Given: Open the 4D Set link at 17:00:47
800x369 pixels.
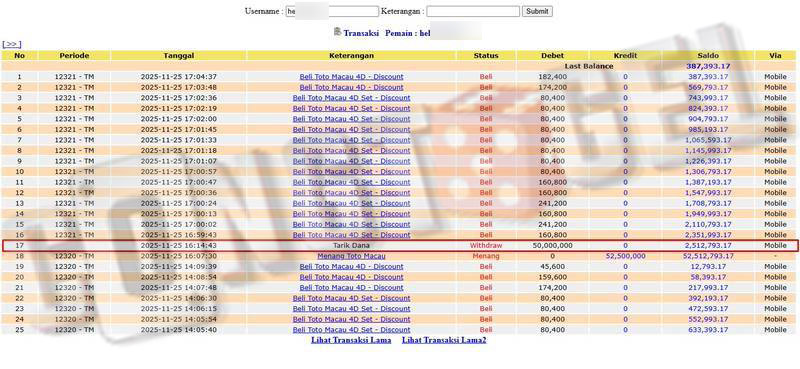Looking at the screenshot, I should click(352, 182).
